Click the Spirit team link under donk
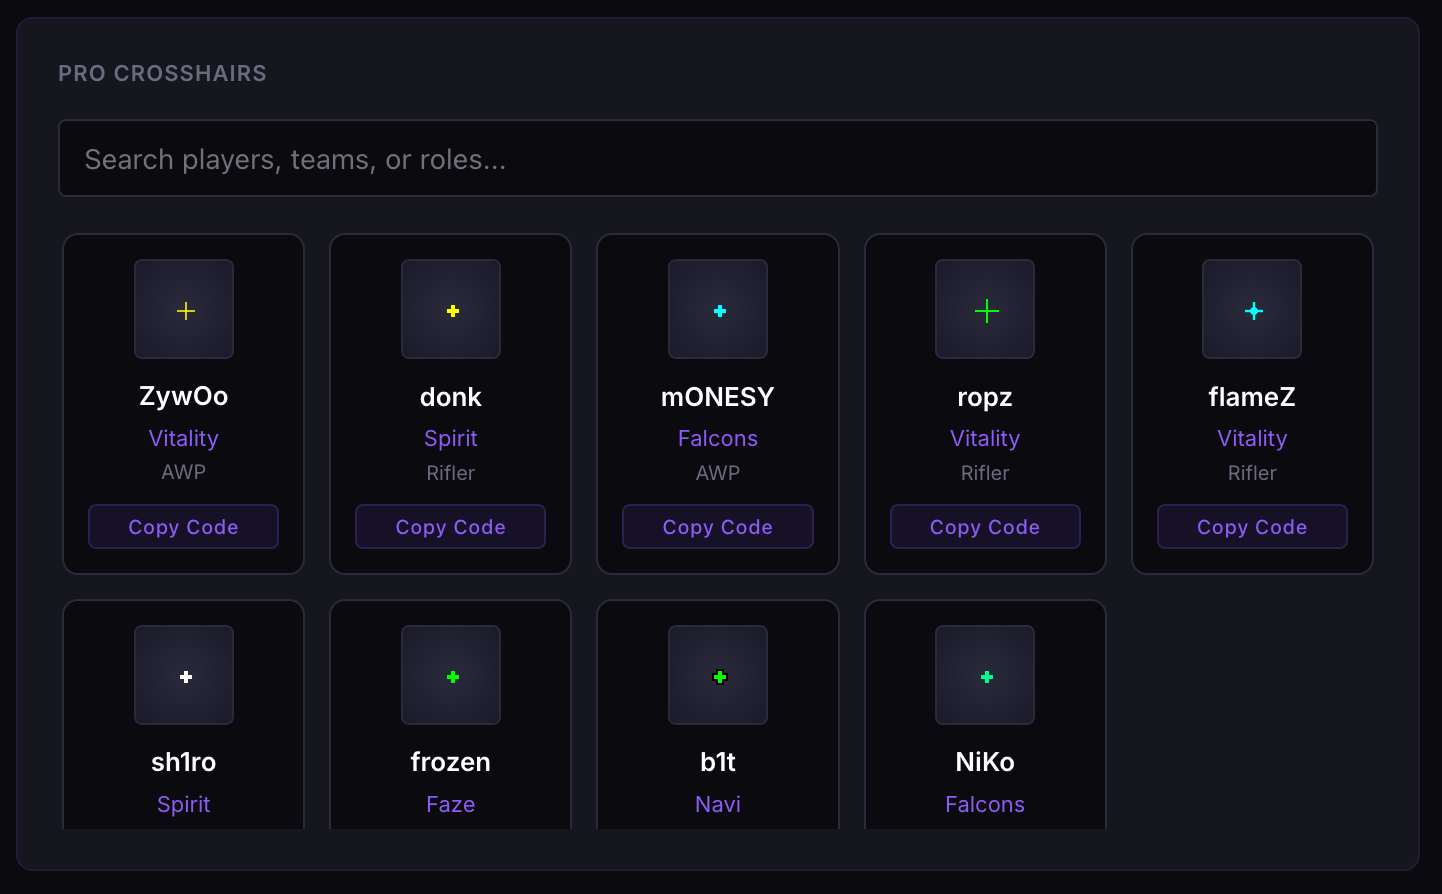Screen dimensions: 1442x894 click(x=451, y=438)
